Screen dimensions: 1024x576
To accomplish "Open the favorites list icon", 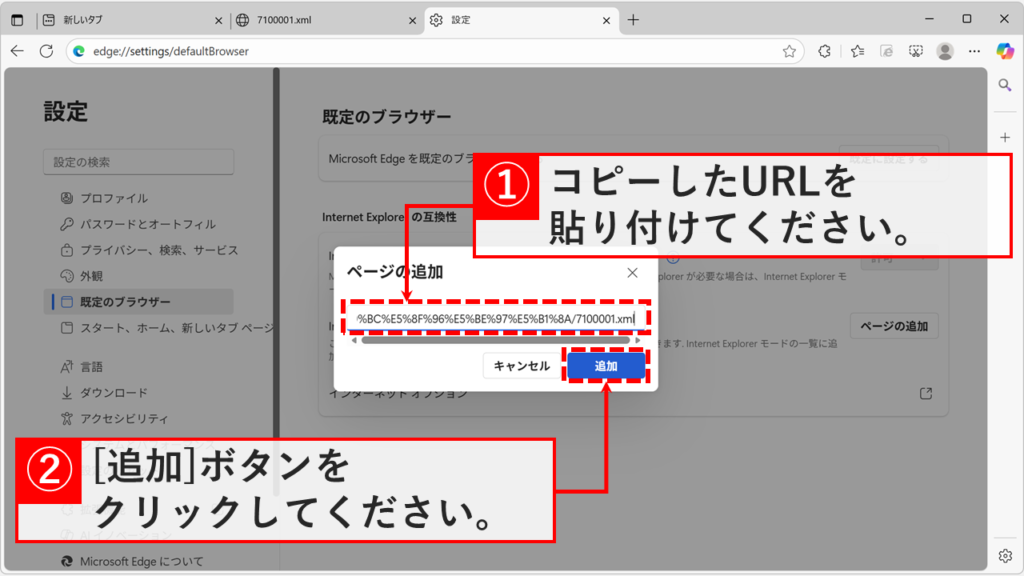I will (855, 51).
